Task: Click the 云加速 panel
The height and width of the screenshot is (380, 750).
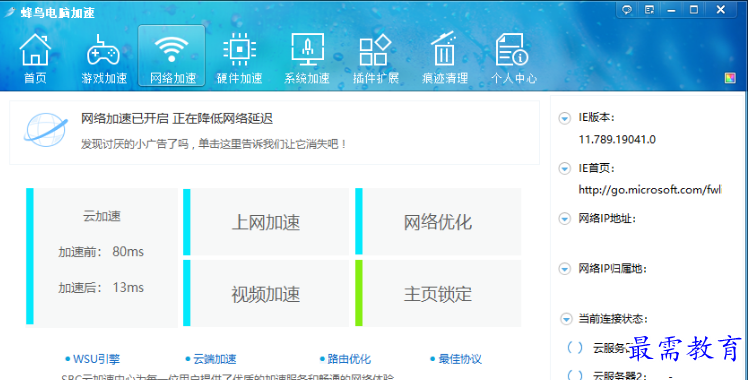Action: 102,257
